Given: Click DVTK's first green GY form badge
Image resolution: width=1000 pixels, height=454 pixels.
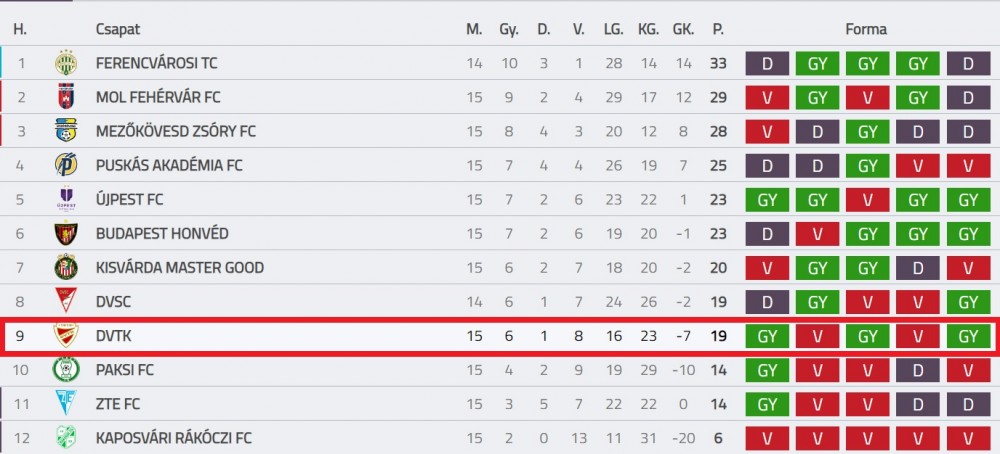Looking at the screenshot, I should click(767, 335).
